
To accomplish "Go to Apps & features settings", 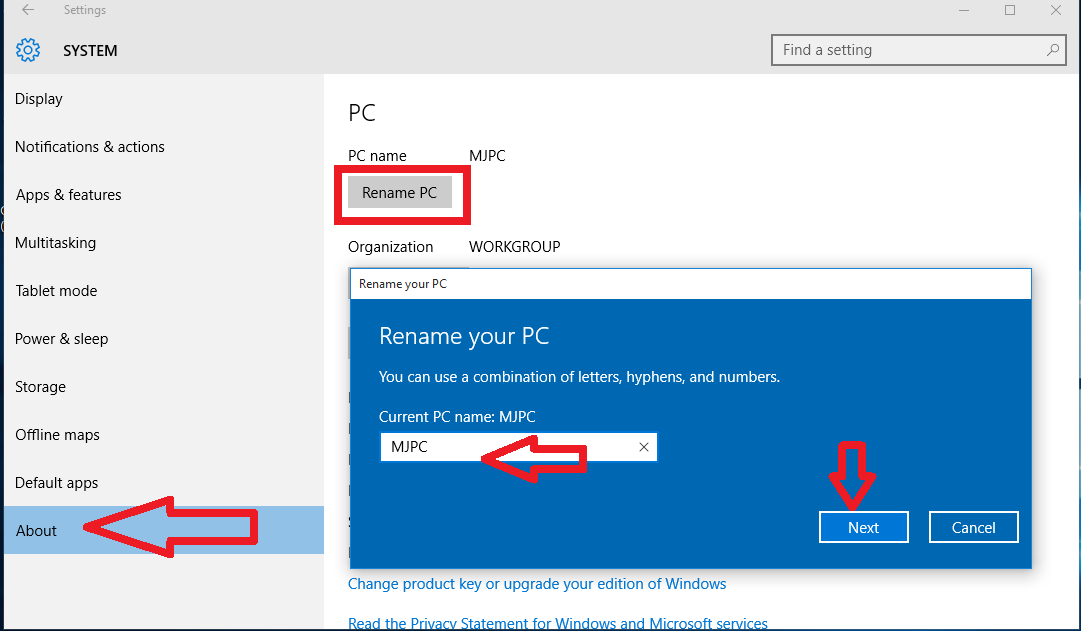I will 68,194.
